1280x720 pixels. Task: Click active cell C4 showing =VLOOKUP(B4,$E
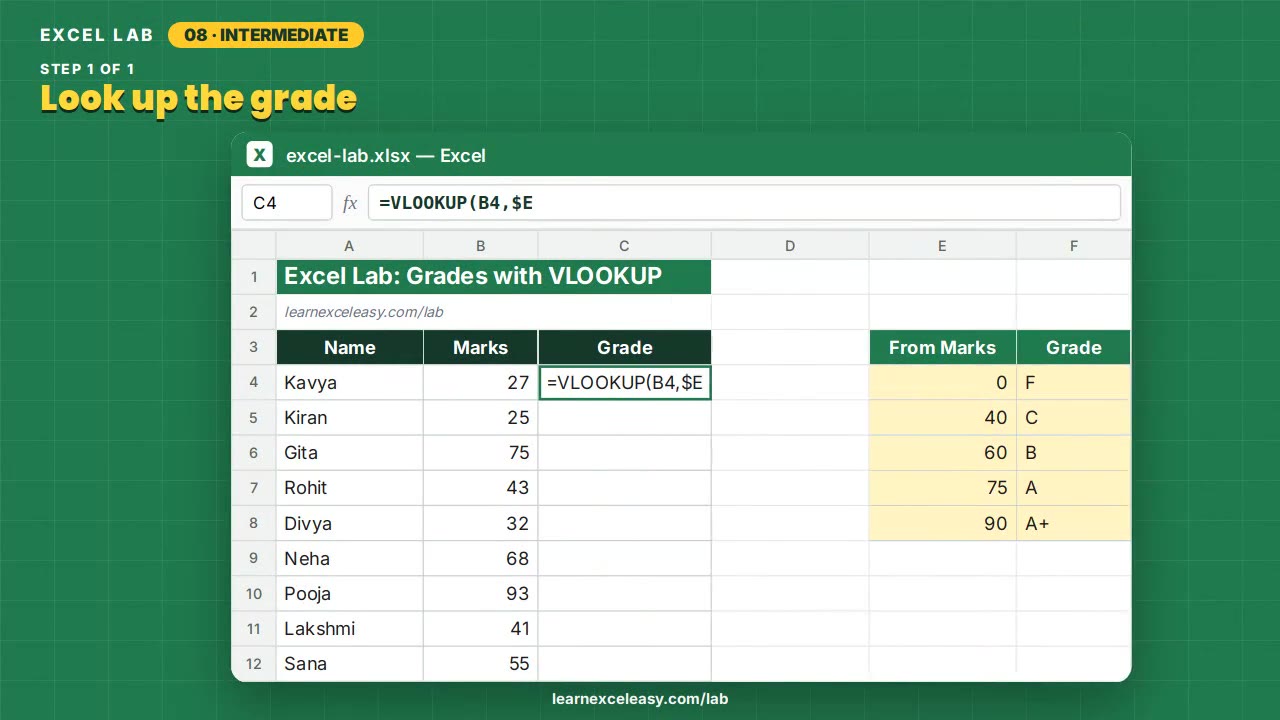click(625, 382)
